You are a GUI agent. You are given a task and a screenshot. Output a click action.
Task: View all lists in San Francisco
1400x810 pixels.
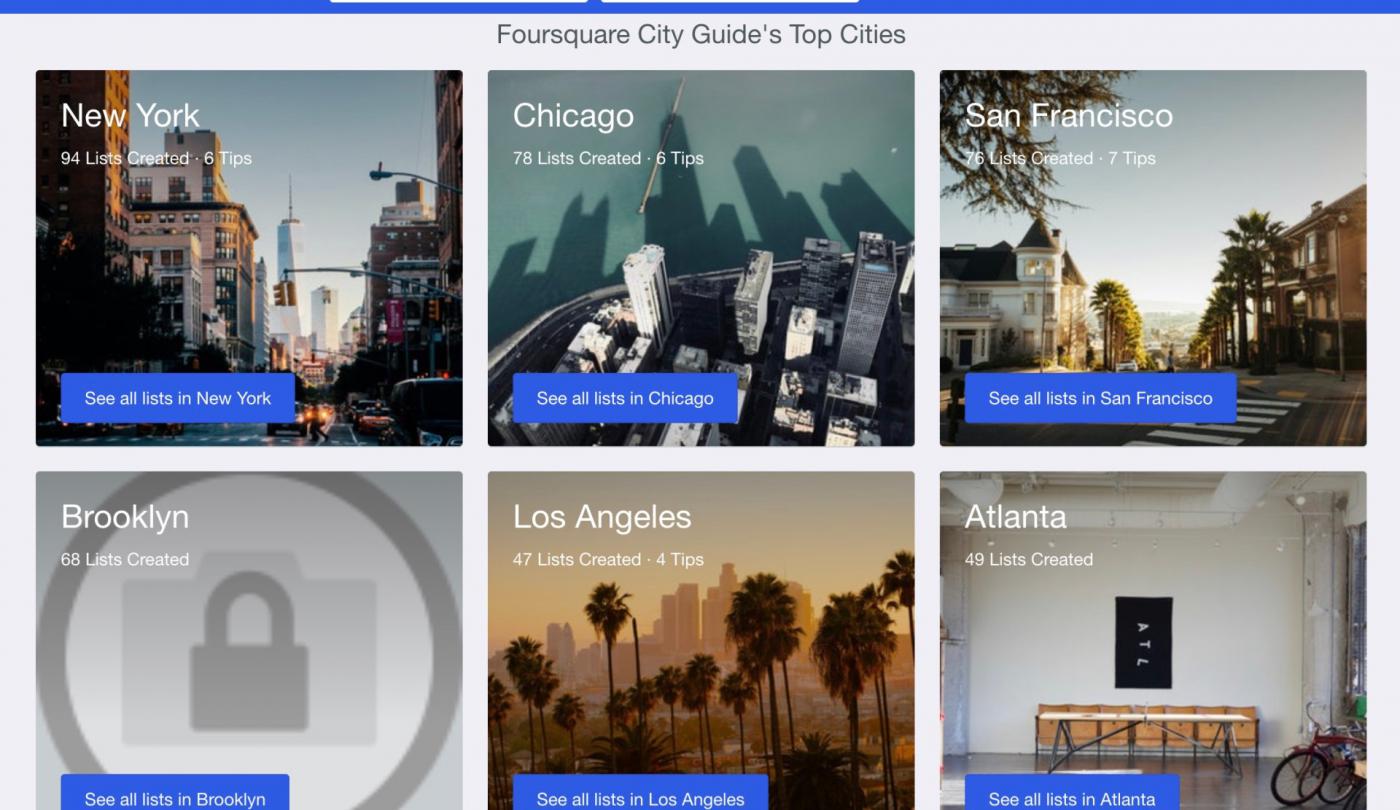1100,398
